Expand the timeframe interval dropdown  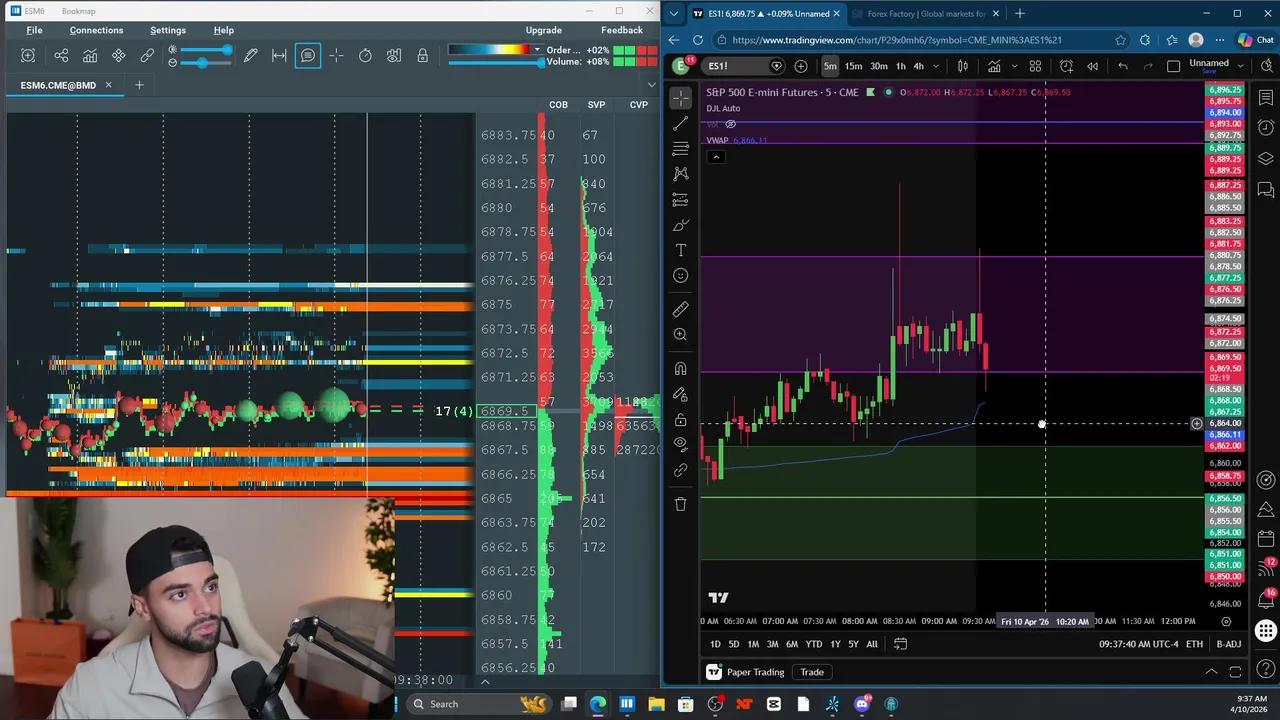pos(936,66)
